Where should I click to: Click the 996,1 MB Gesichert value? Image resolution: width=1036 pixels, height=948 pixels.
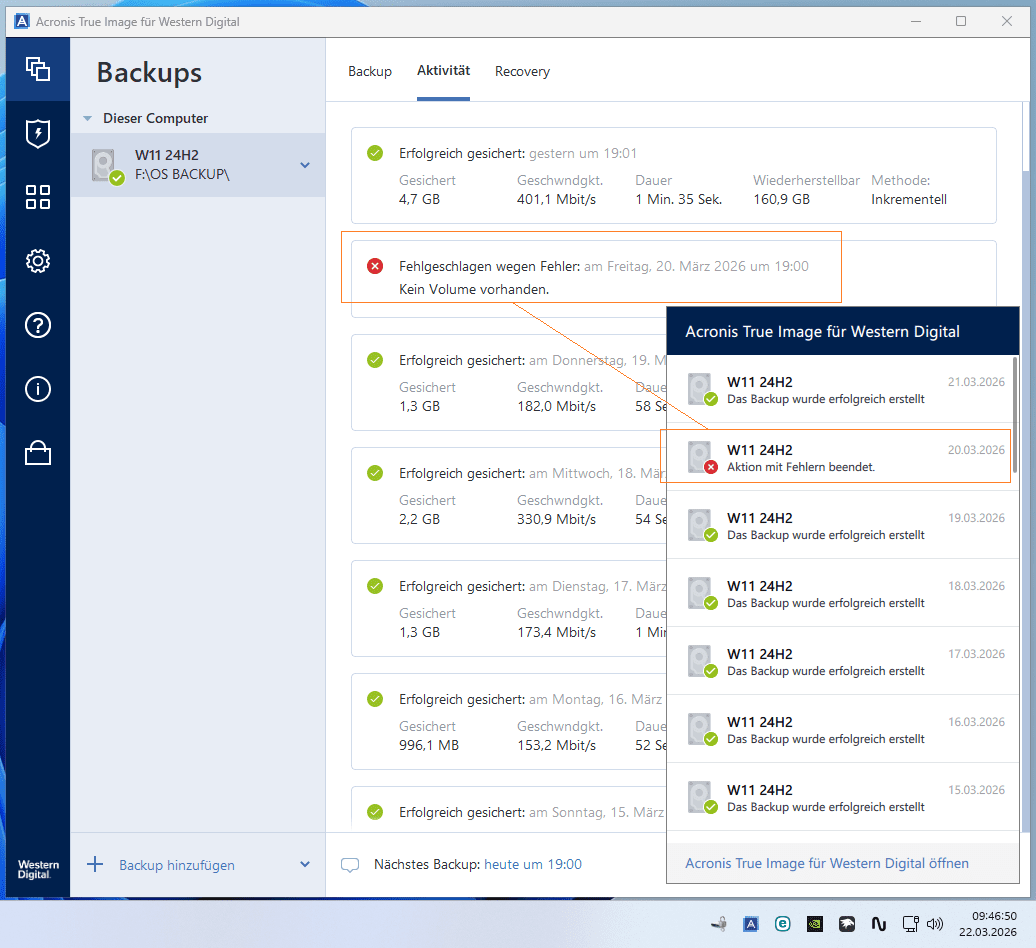tap(429, 745)
